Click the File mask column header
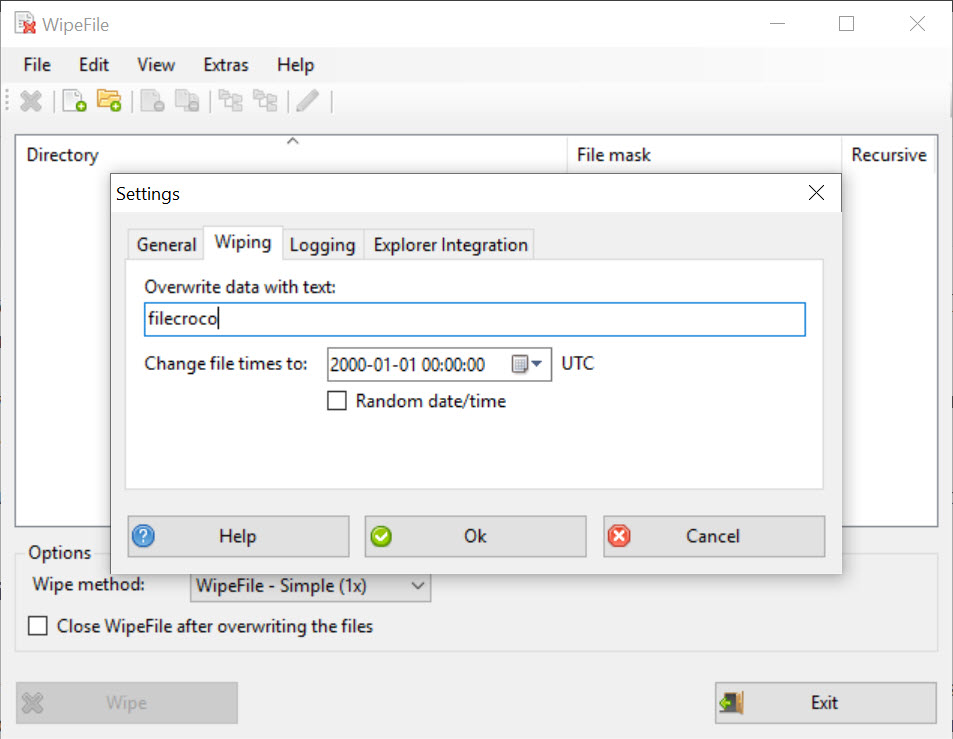The height and width of the screenshot is (739, 953). pos(704,155)
